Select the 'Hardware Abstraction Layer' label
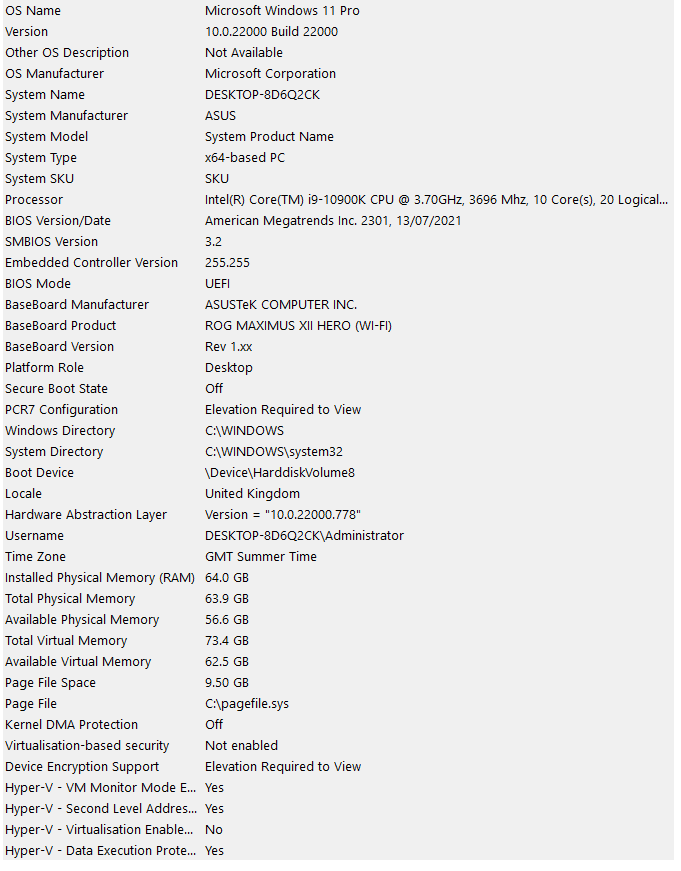 pos(86,515)
